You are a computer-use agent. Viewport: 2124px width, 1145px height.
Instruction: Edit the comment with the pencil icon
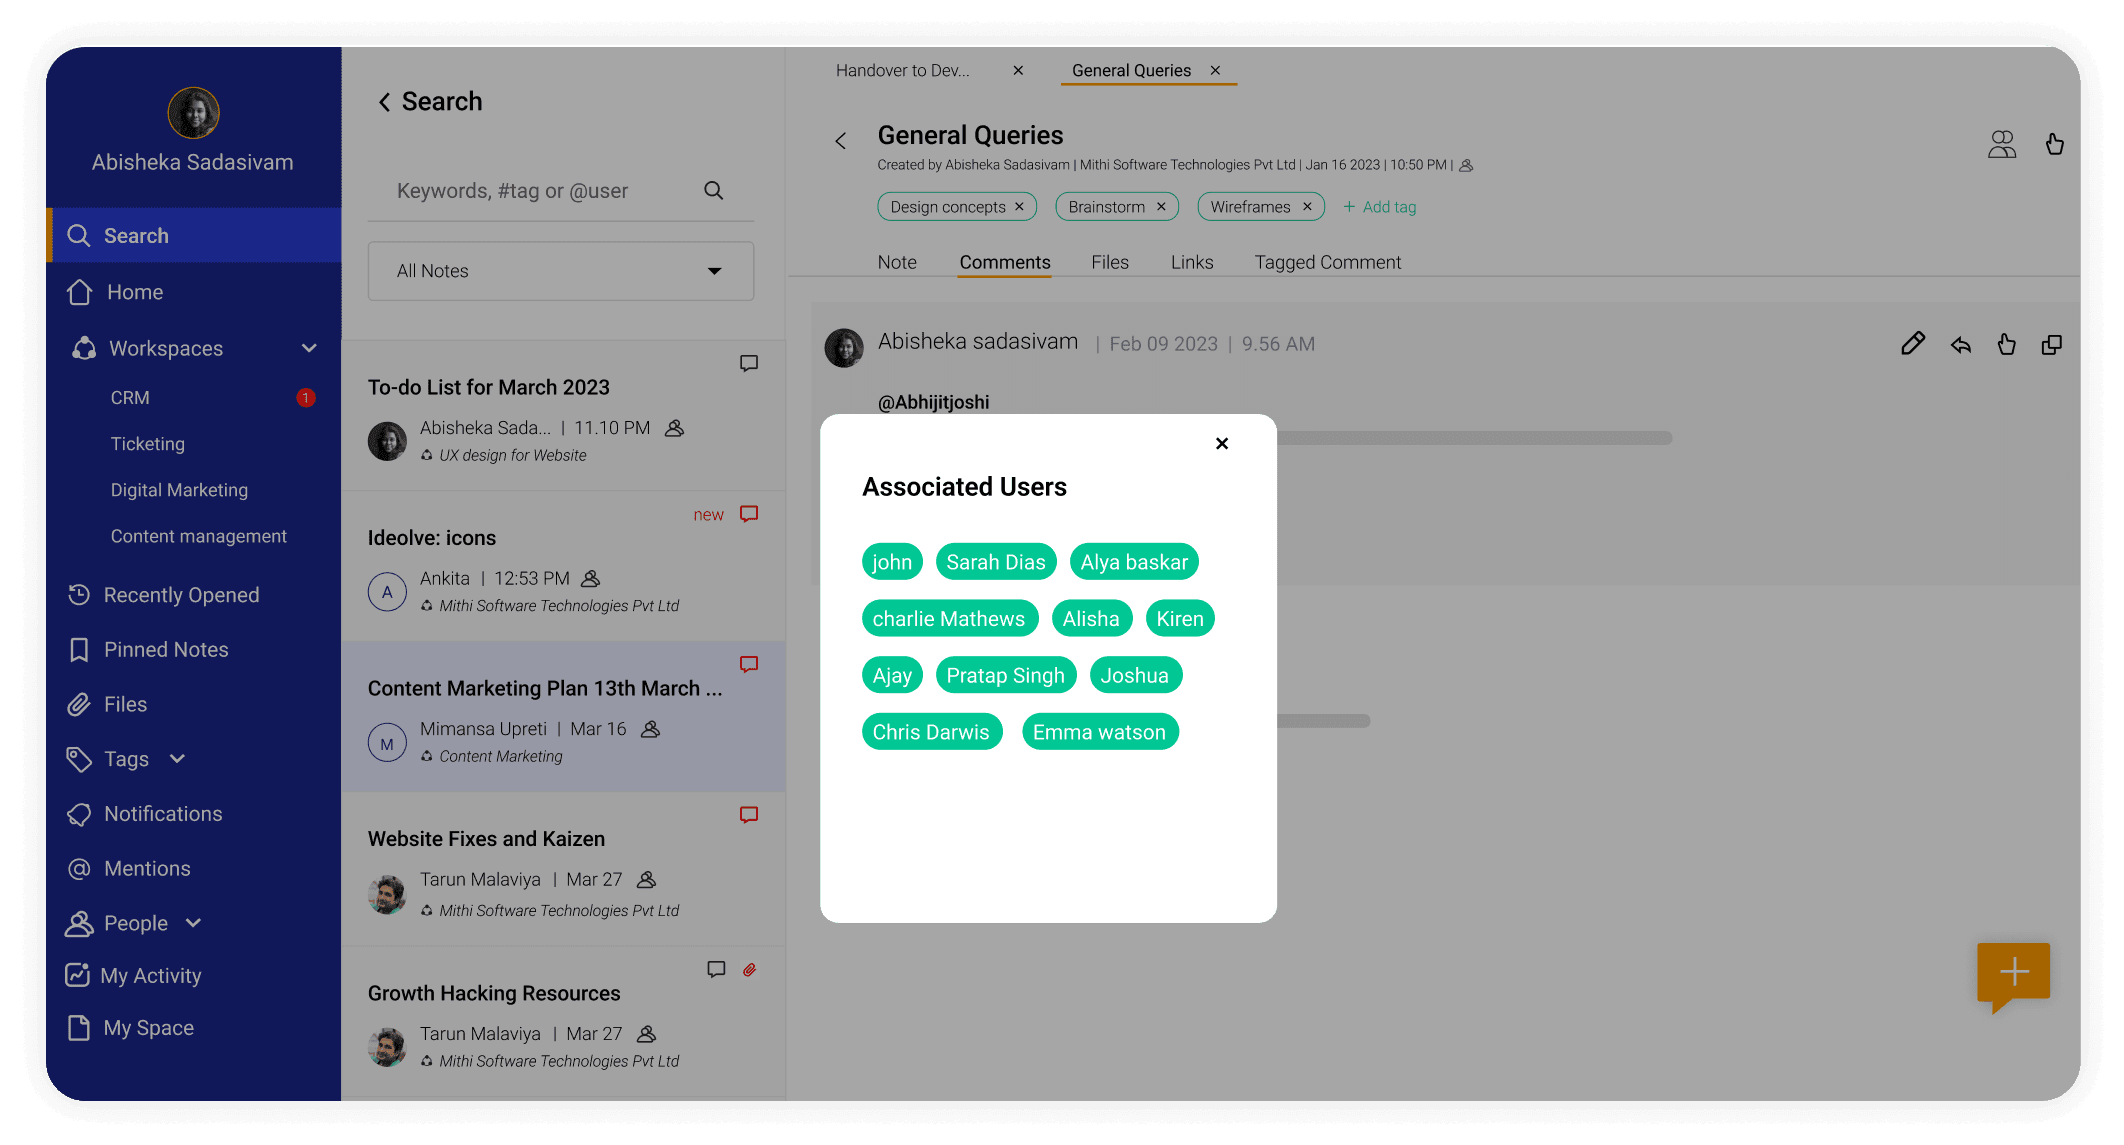click(1913, 343)
